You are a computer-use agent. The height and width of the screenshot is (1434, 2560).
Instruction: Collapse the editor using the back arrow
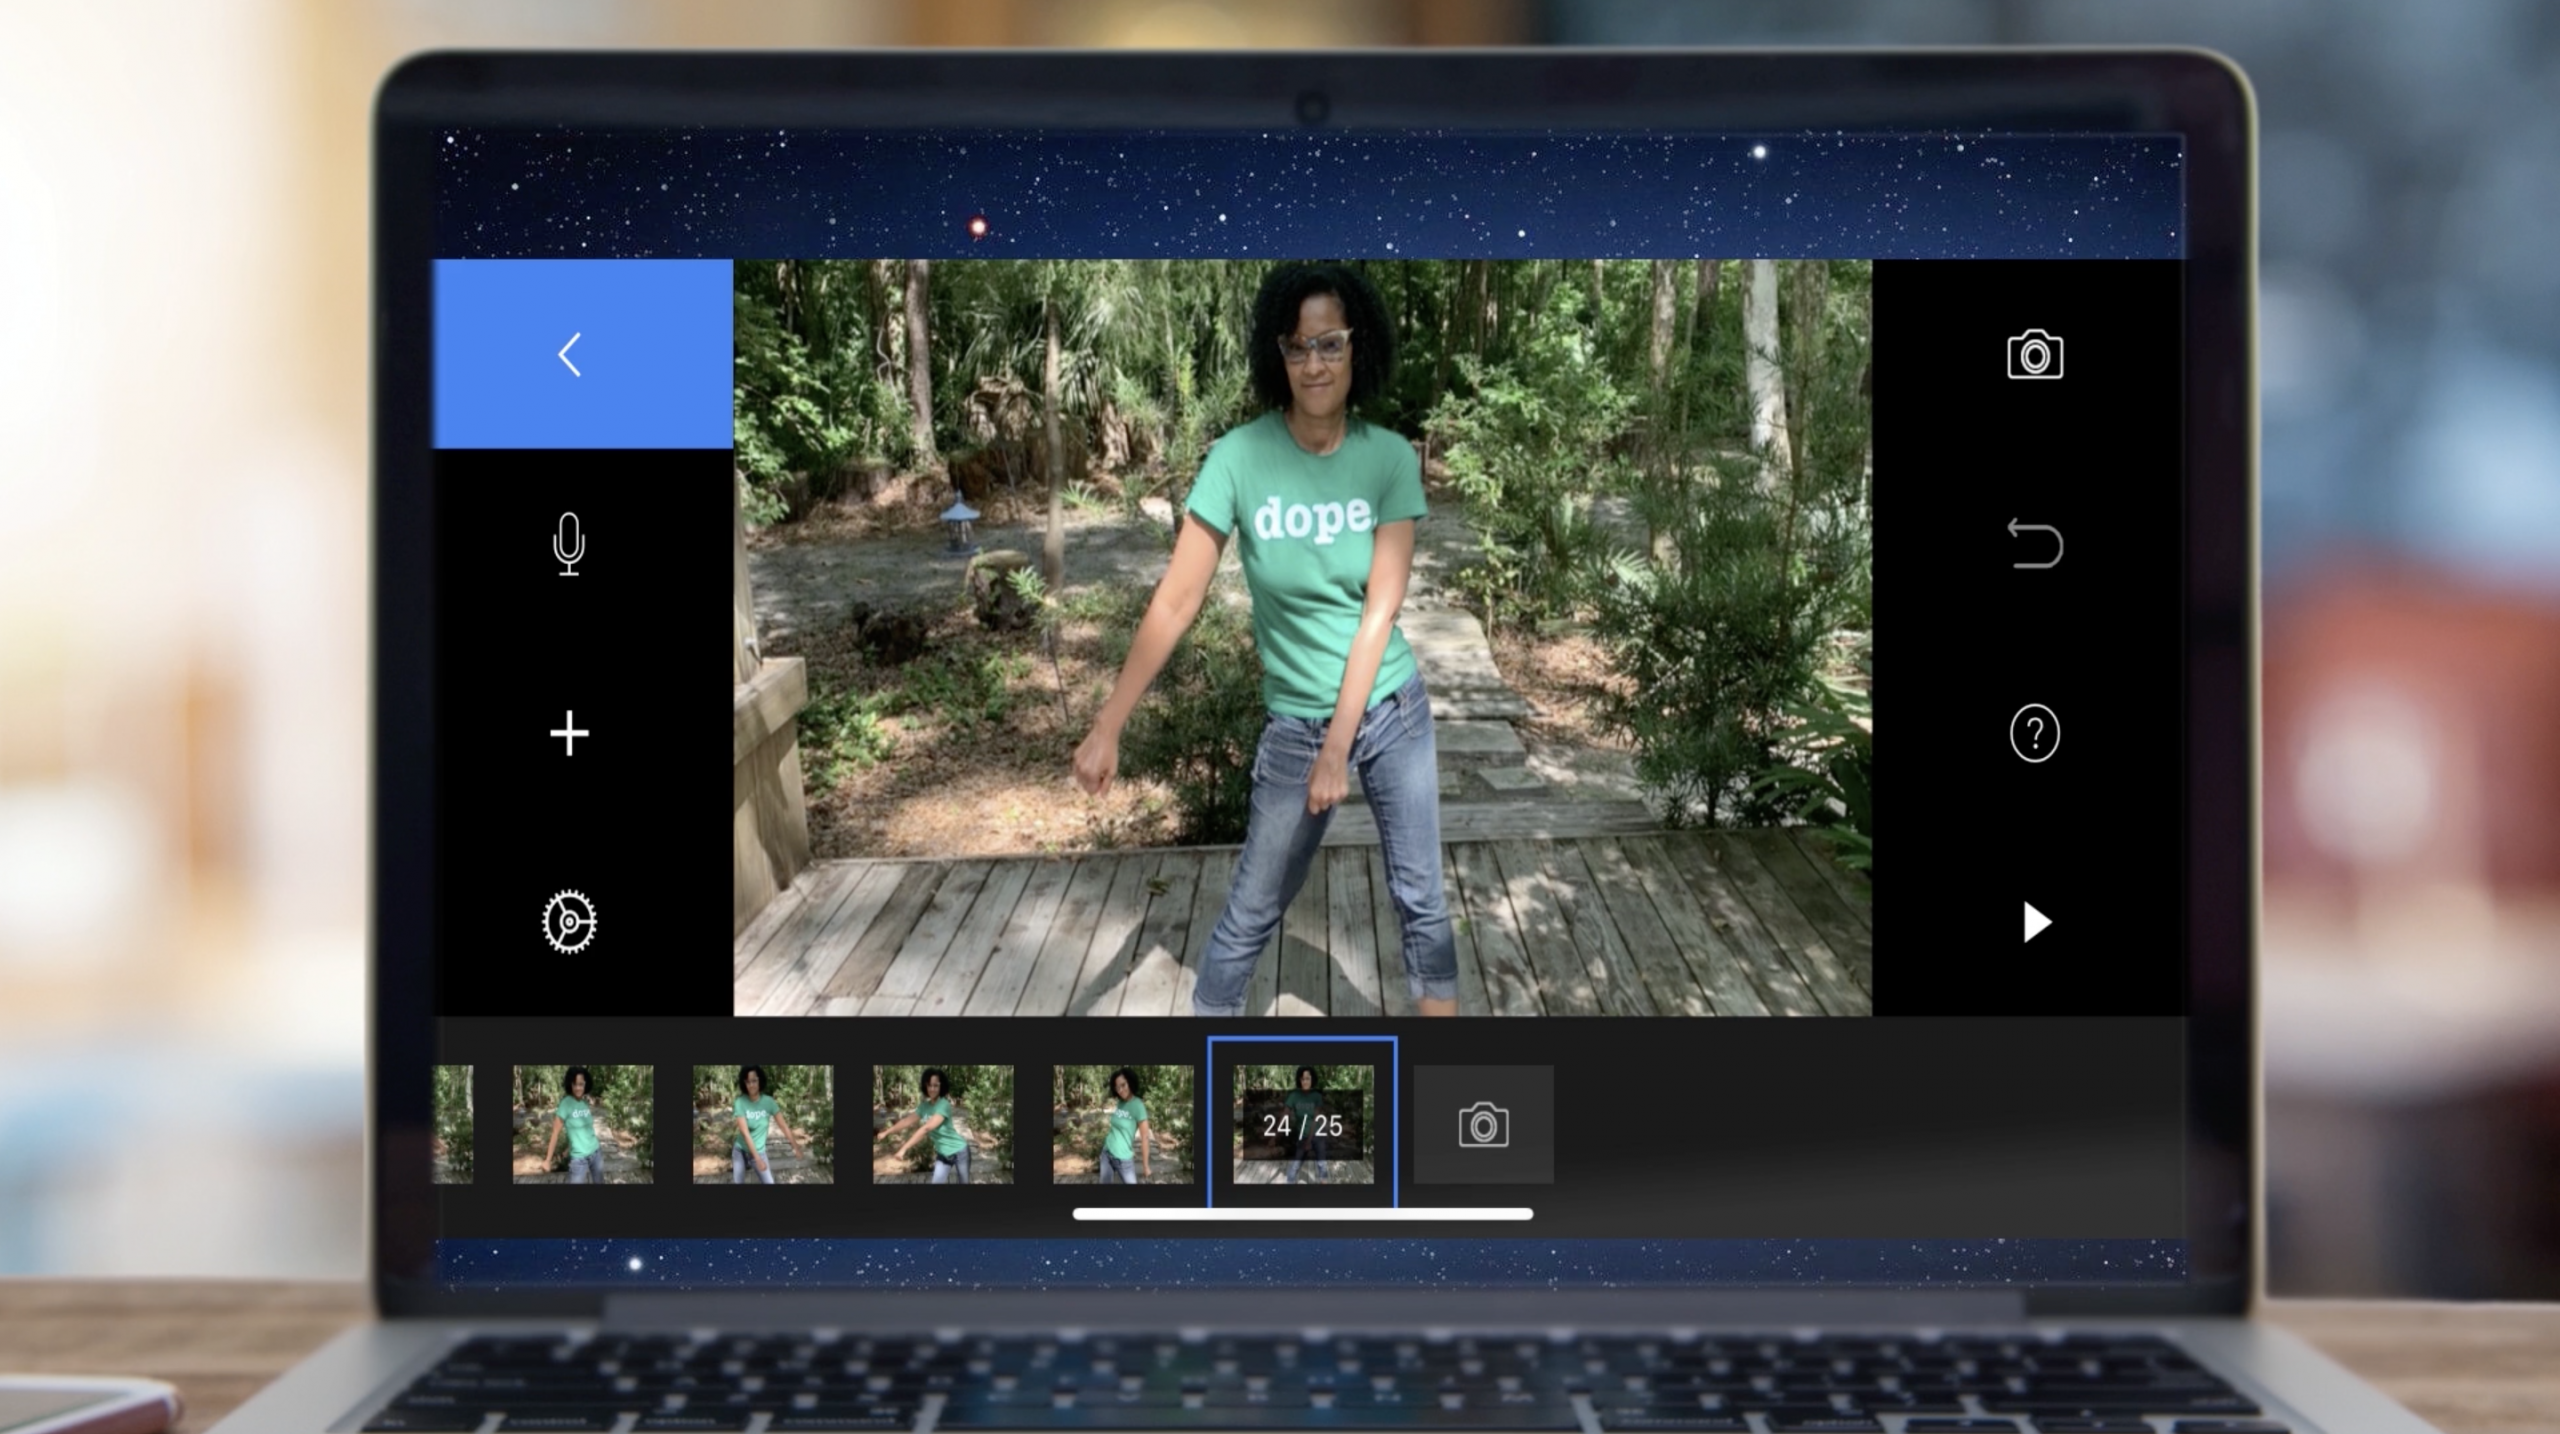pyautogui.click(x=569, y=355)
